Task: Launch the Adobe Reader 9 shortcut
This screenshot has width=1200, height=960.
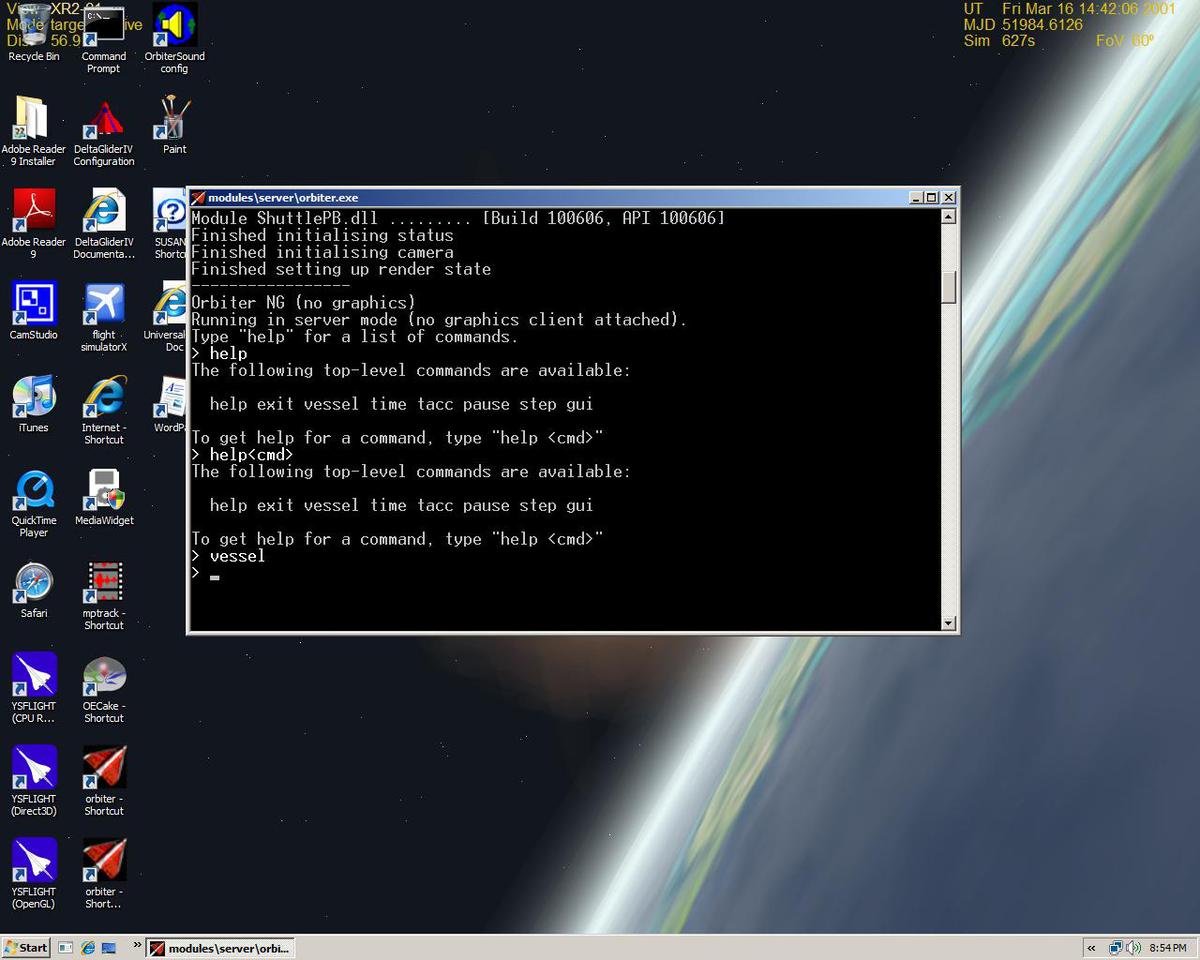Action: [34, 223]
